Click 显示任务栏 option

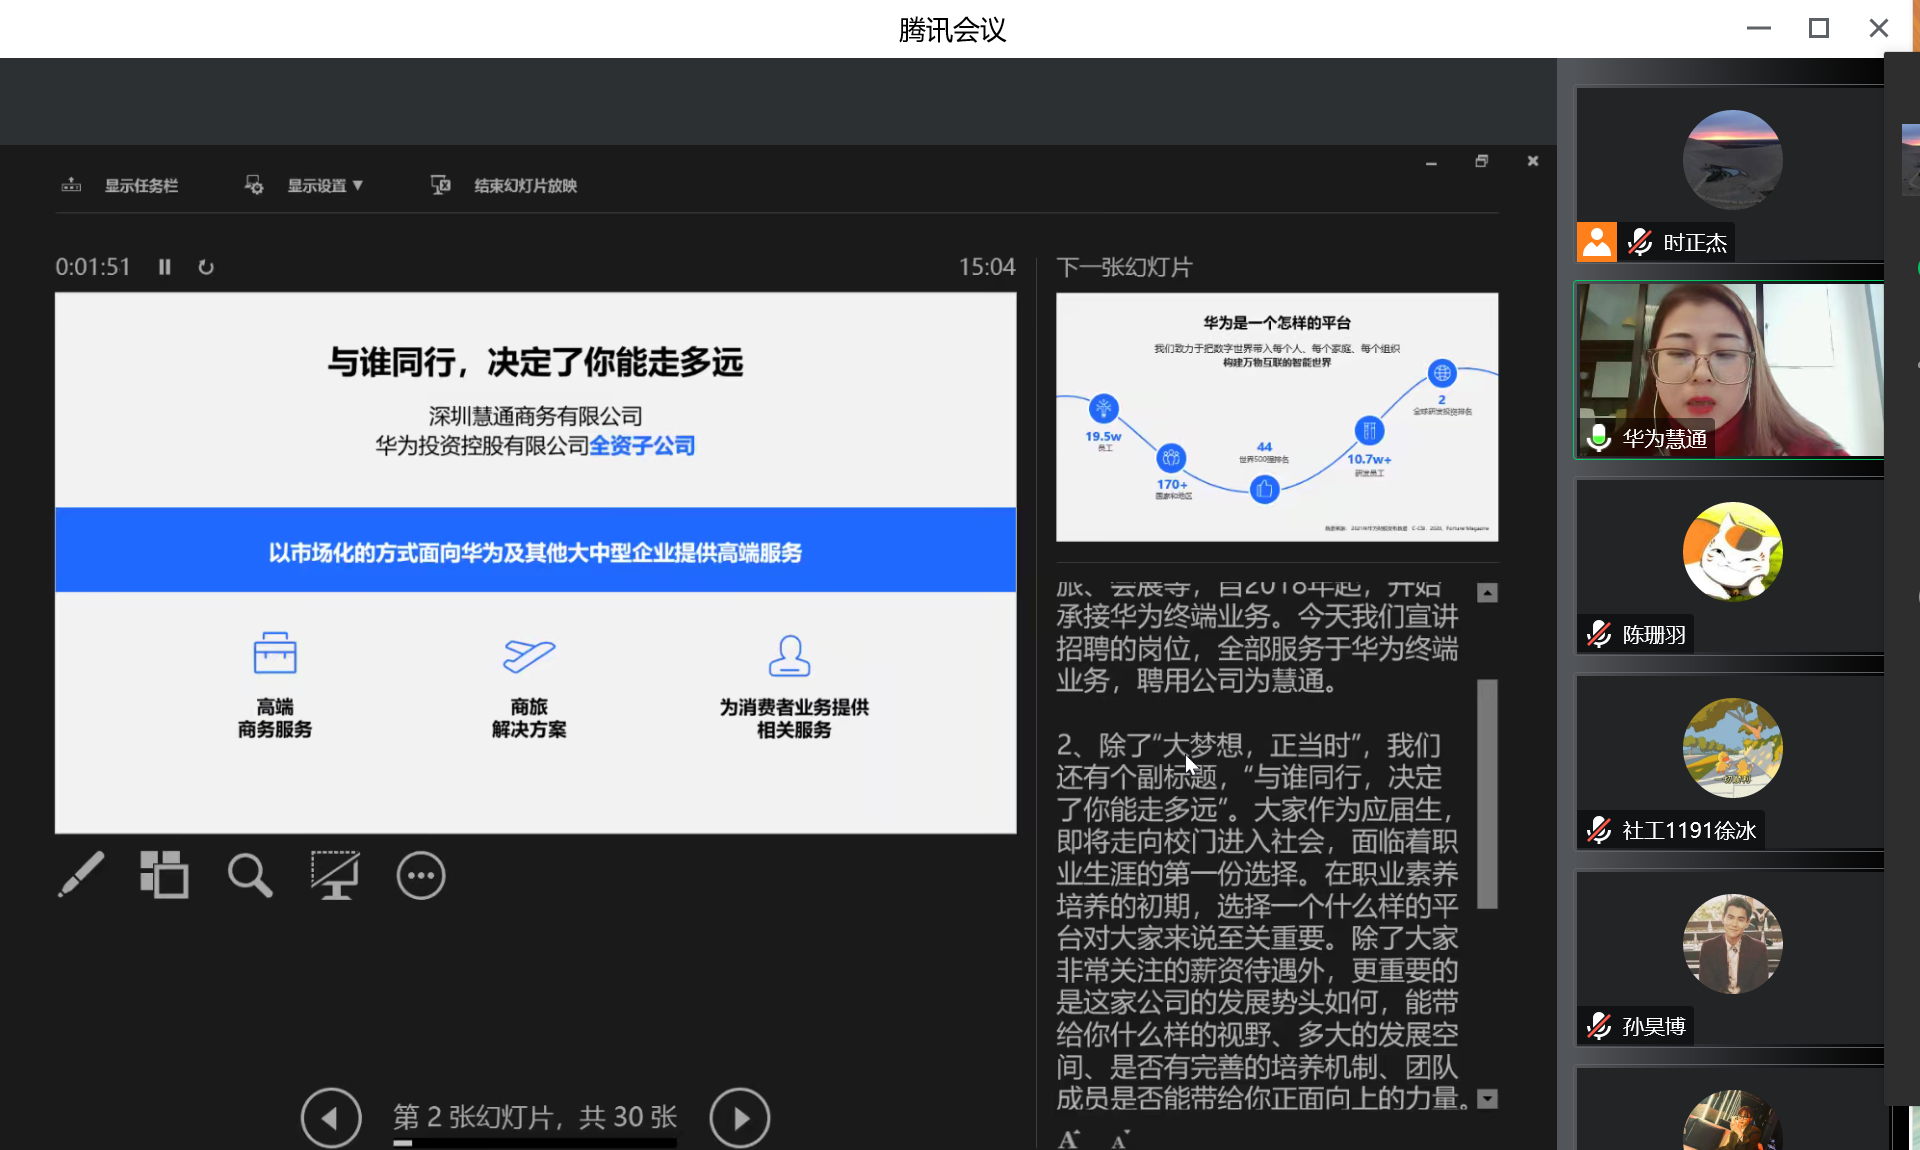140,186
